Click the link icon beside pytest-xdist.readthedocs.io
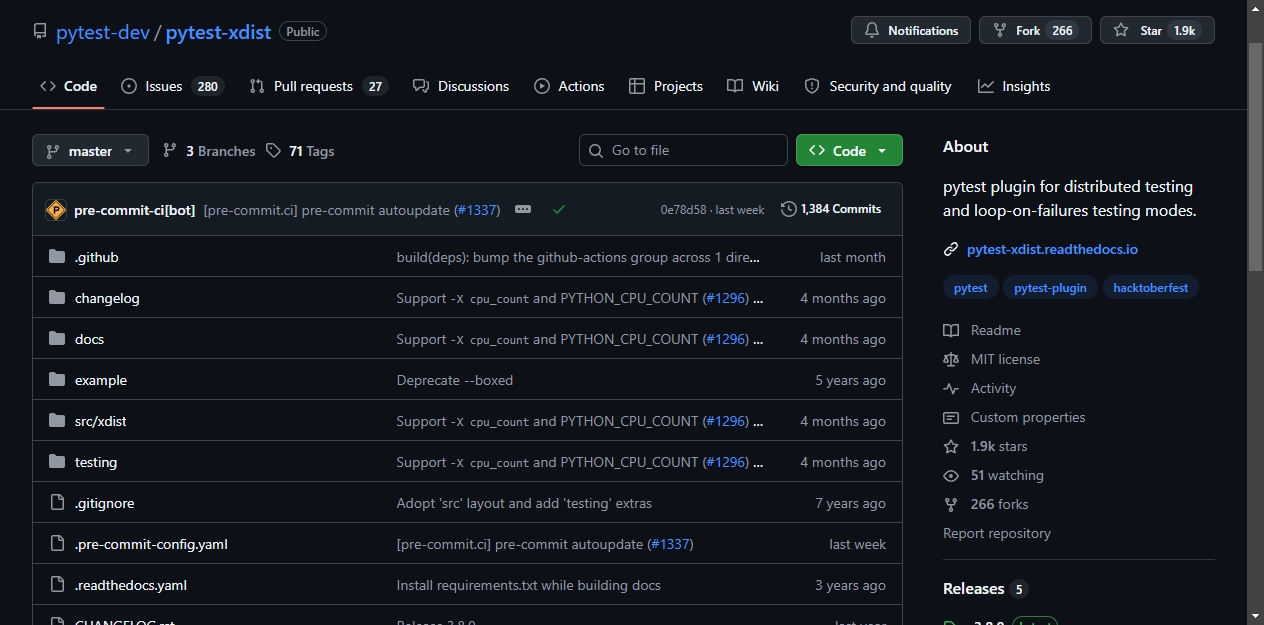The width and height of the screenshot is (1264, 625). tap(951, 249)
